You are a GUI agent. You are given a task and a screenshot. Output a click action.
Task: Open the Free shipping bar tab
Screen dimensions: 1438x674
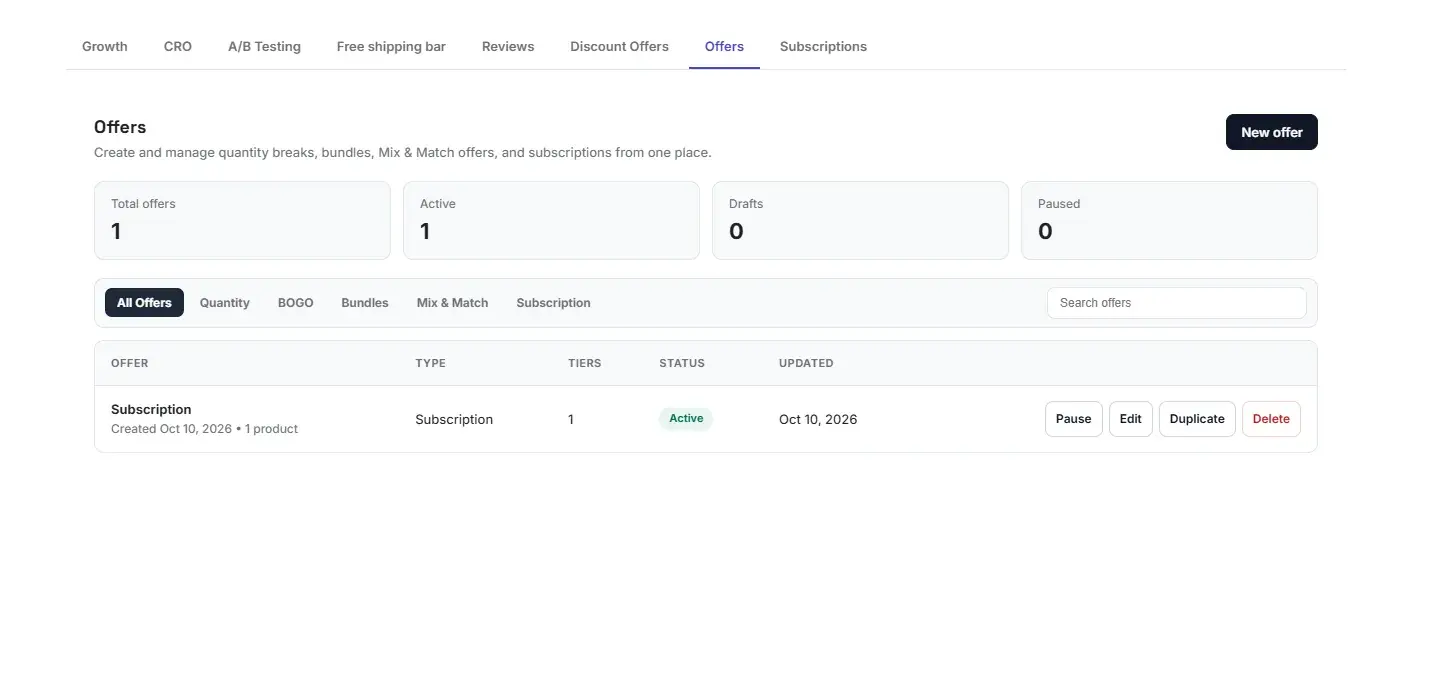click(391, 46)
